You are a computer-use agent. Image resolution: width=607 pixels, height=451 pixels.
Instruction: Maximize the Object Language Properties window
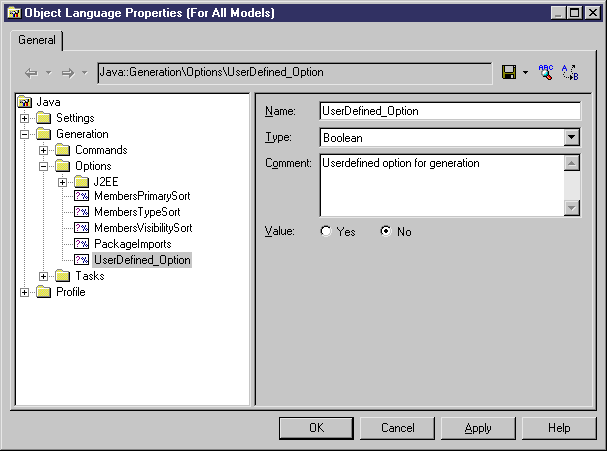coord(575,13)
